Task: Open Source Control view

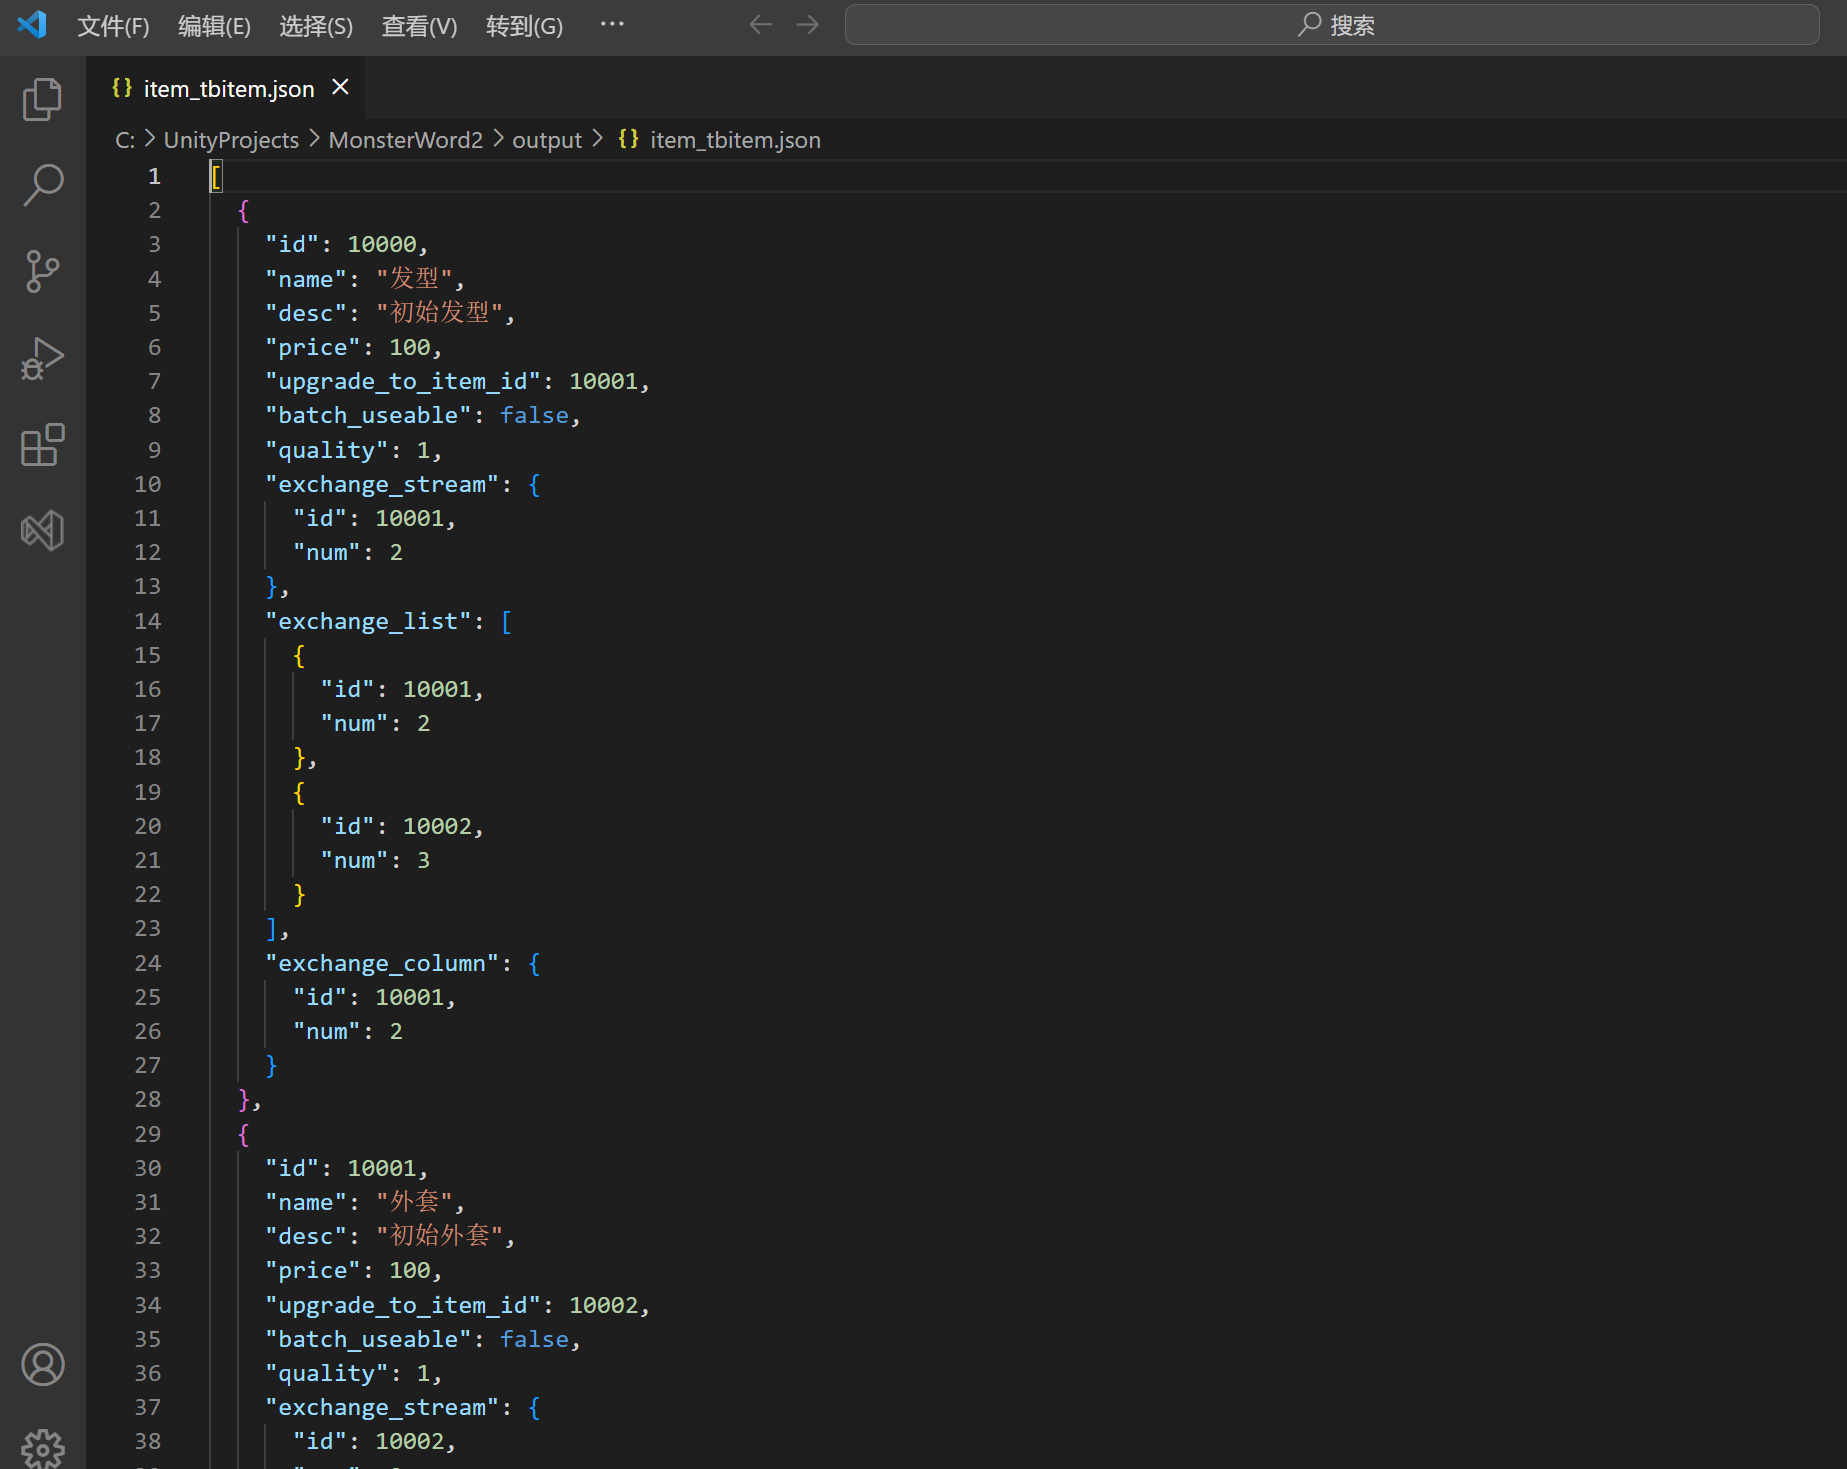Action: 42,271
